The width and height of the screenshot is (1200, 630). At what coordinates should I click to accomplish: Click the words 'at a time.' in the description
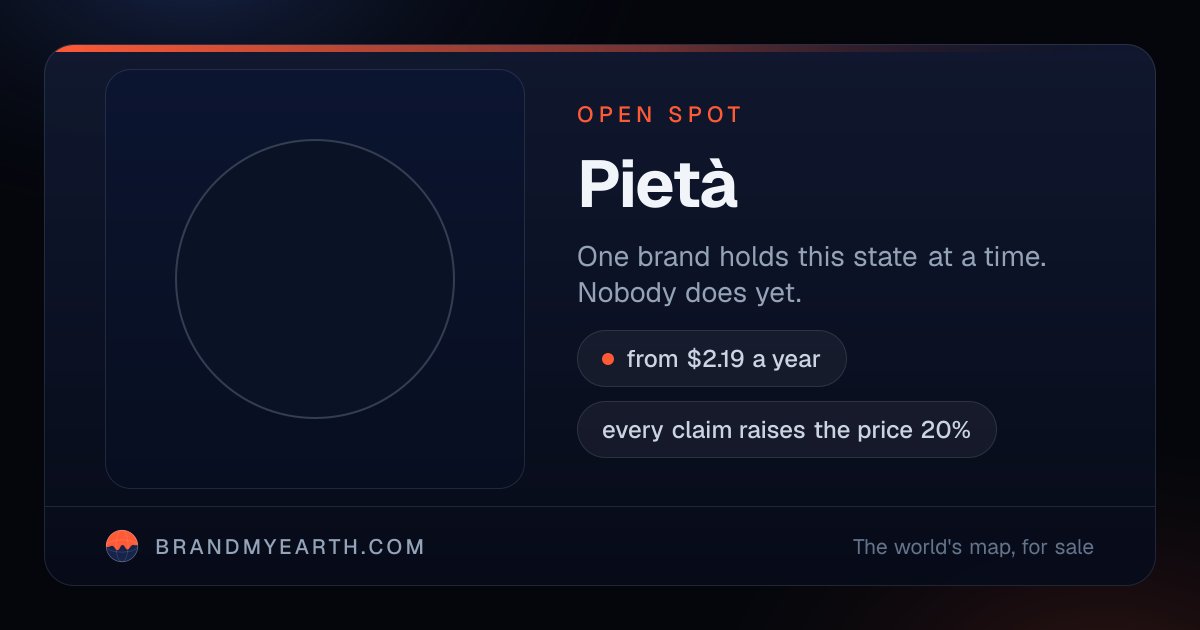pyautogui.click(x=987, y=256)
